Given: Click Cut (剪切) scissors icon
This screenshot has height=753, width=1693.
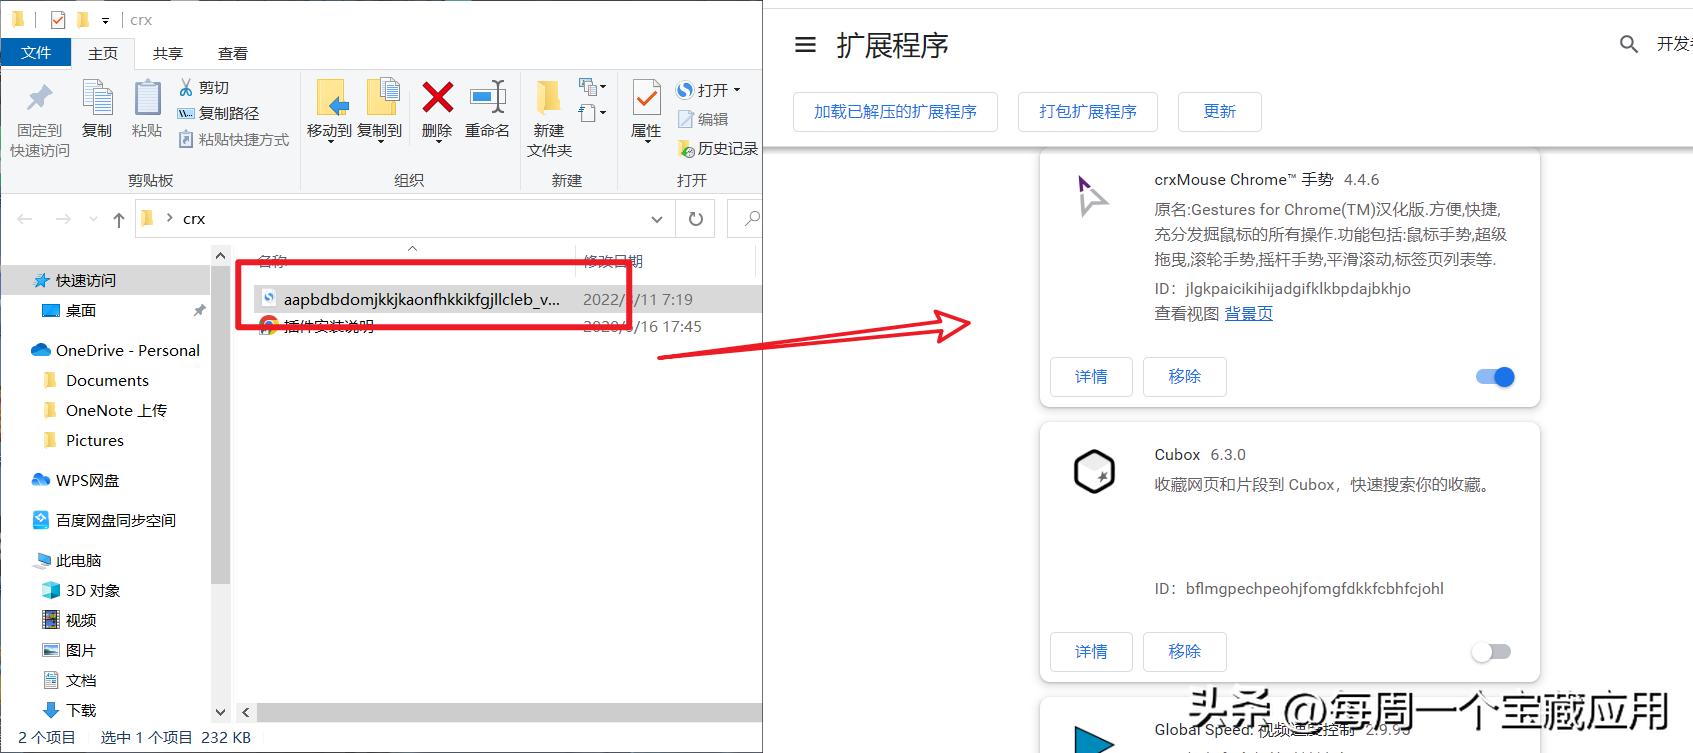Looking at the screenshot, I should point(186,87).
